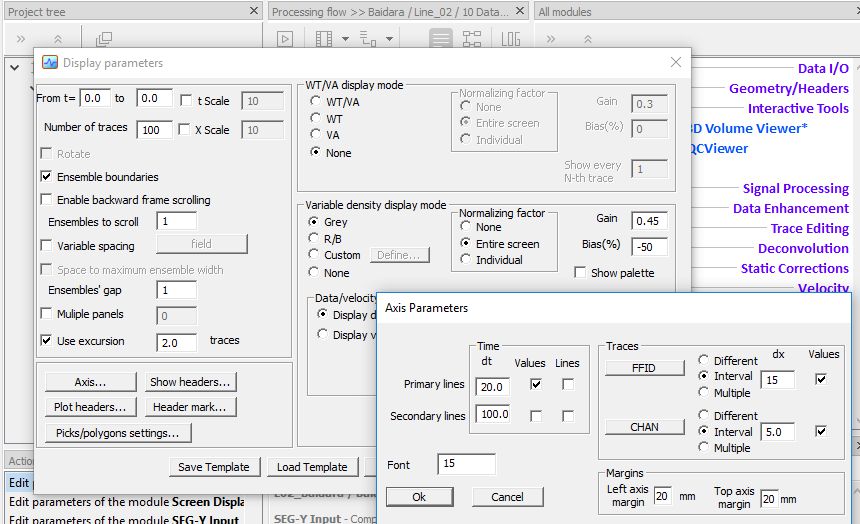Open the LOG icon in toolbar

point(511,39)
